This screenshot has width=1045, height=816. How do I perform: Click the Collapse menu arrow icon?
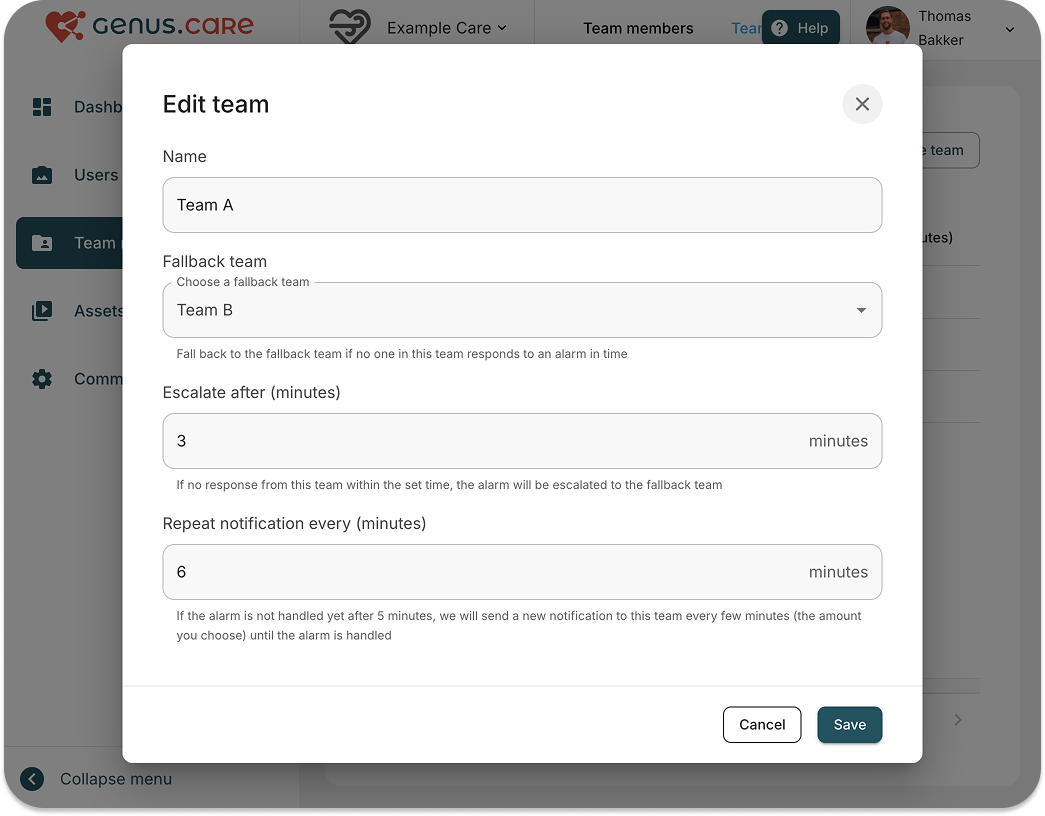[32, 779]
